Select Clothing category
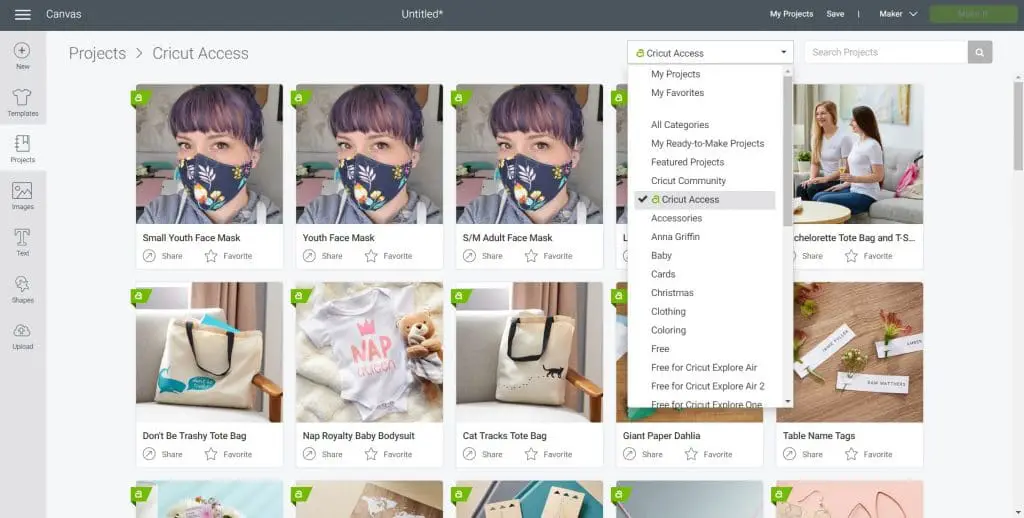Screen dimensions: 1024x518 (x=668, y=312)
